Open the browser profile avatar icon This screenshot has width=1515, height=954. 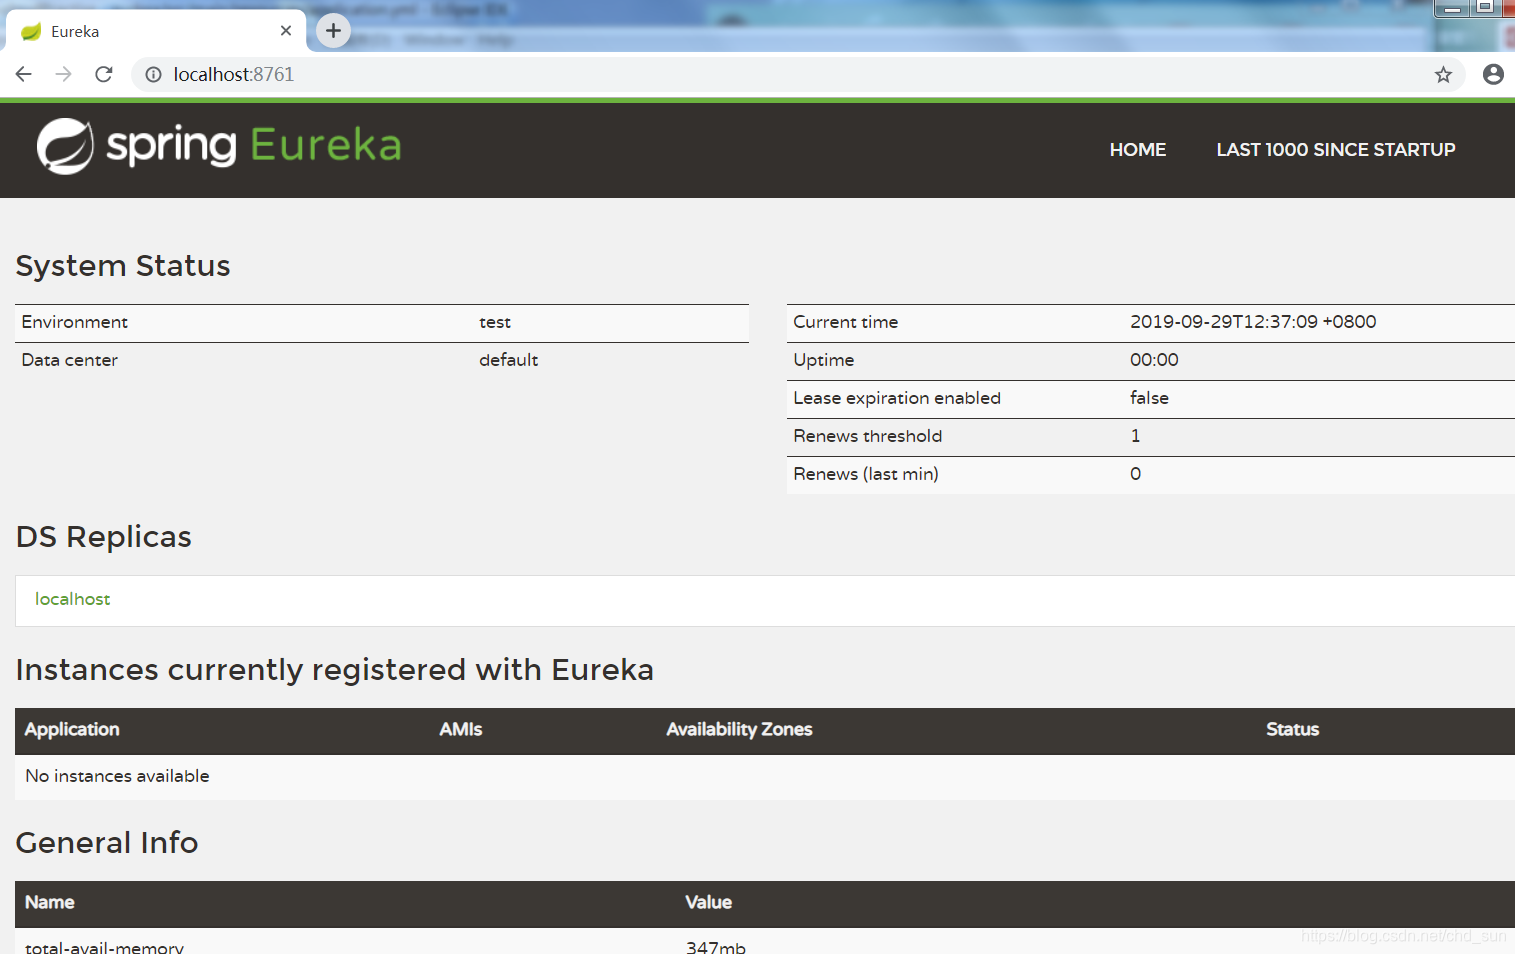1493,74
